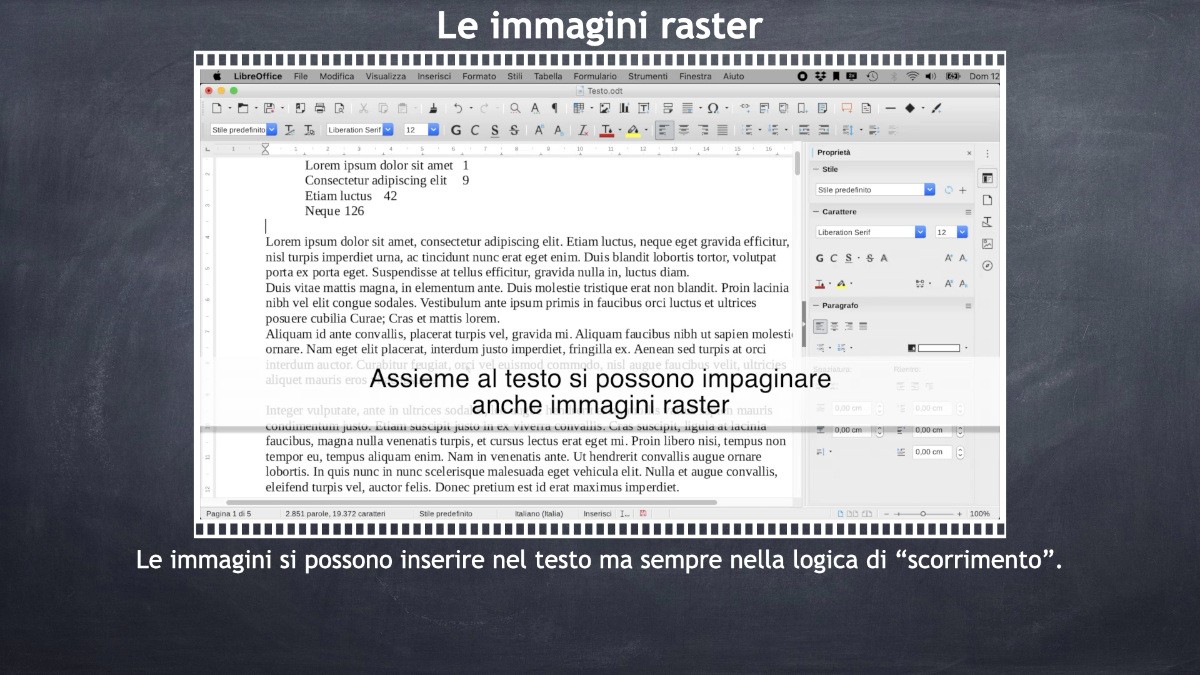Image resolution: width=1200 pixels, height=675 pixels.
Task: Open the Navigator compass icon in sidebar
Action: click(x=987, y=265)
